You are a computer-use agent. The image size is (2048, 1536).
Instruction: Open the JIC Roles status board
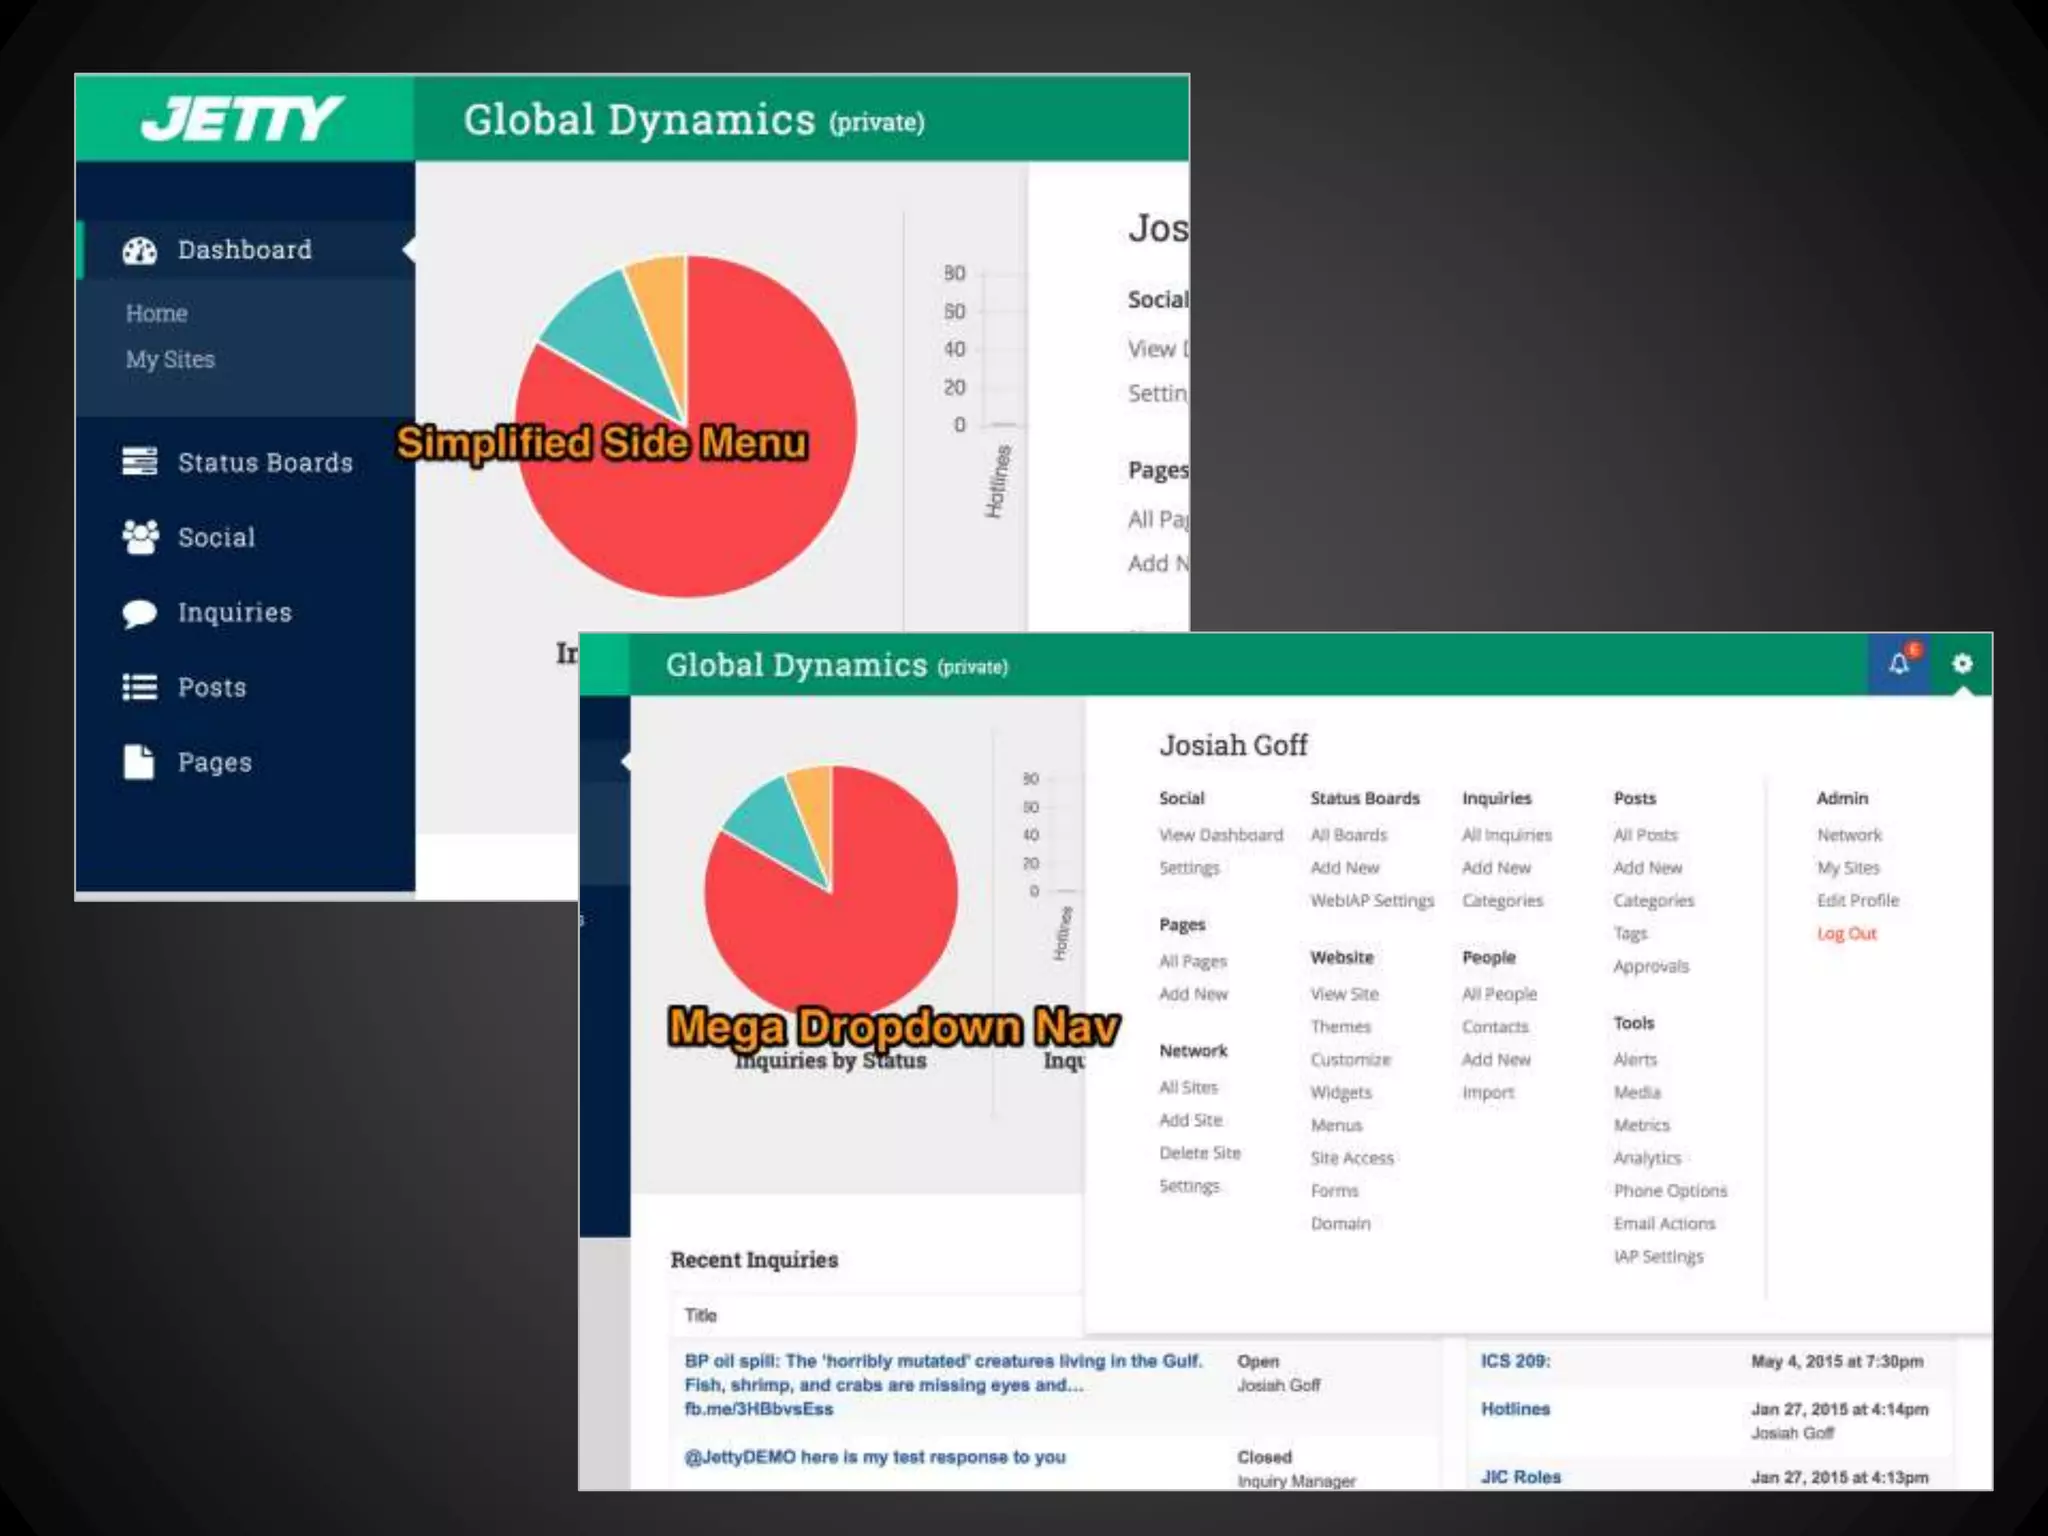[1520, 1476]
